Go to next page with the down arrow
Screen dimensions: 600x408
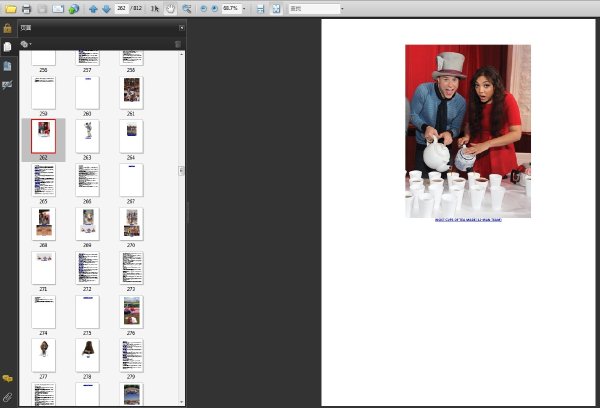106,9
